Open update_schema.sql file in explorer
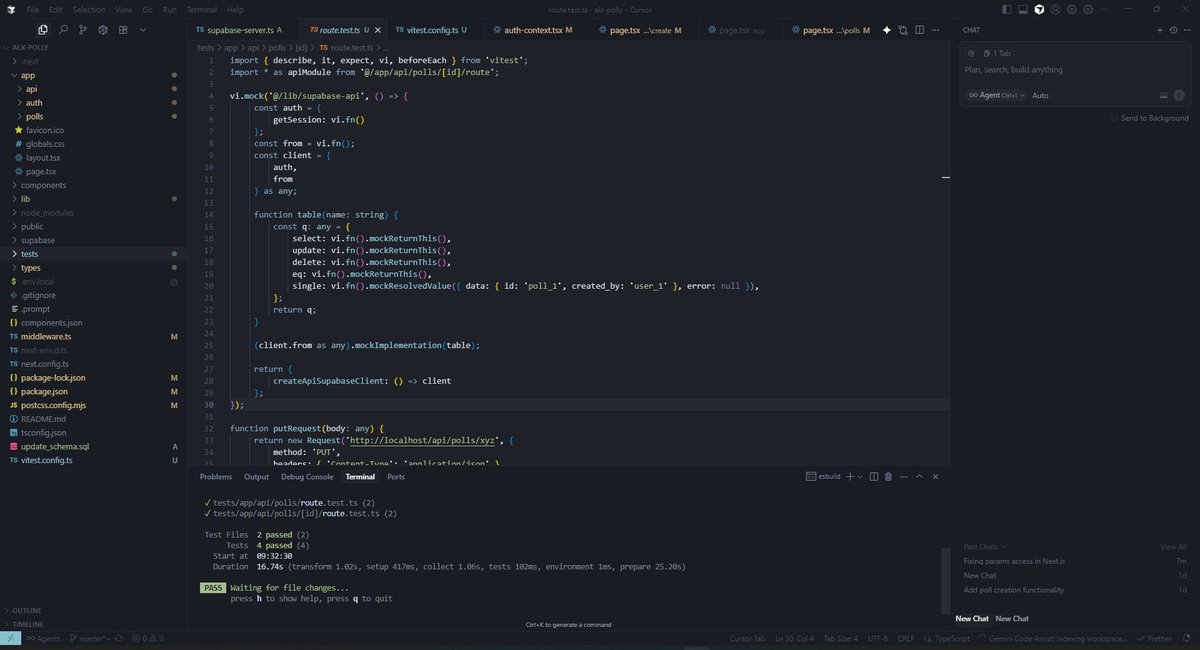This screenshot has height=650, width=1200. [55, 447]
